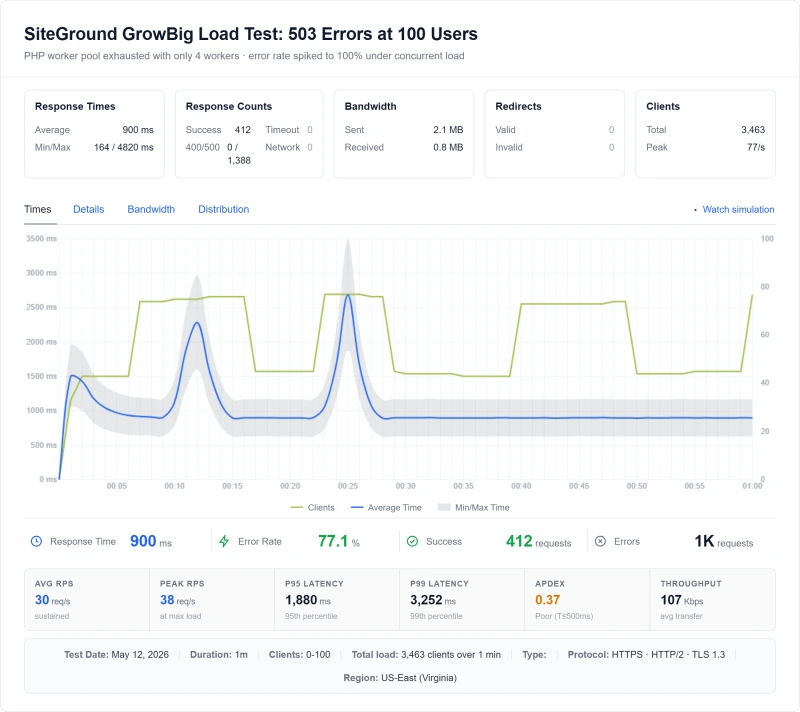Click the 1K requests errors figure
Image resolution: width=800 pixels, height=712 pixels.
[x=723, y=541]
